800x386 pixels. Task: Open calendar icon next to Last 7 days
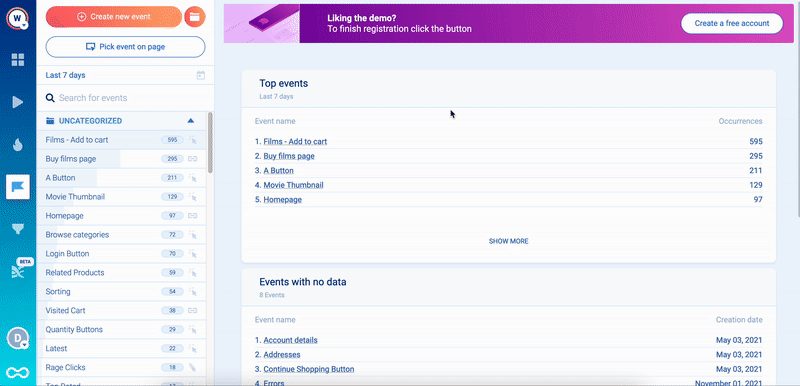click(x=201, y=75)
